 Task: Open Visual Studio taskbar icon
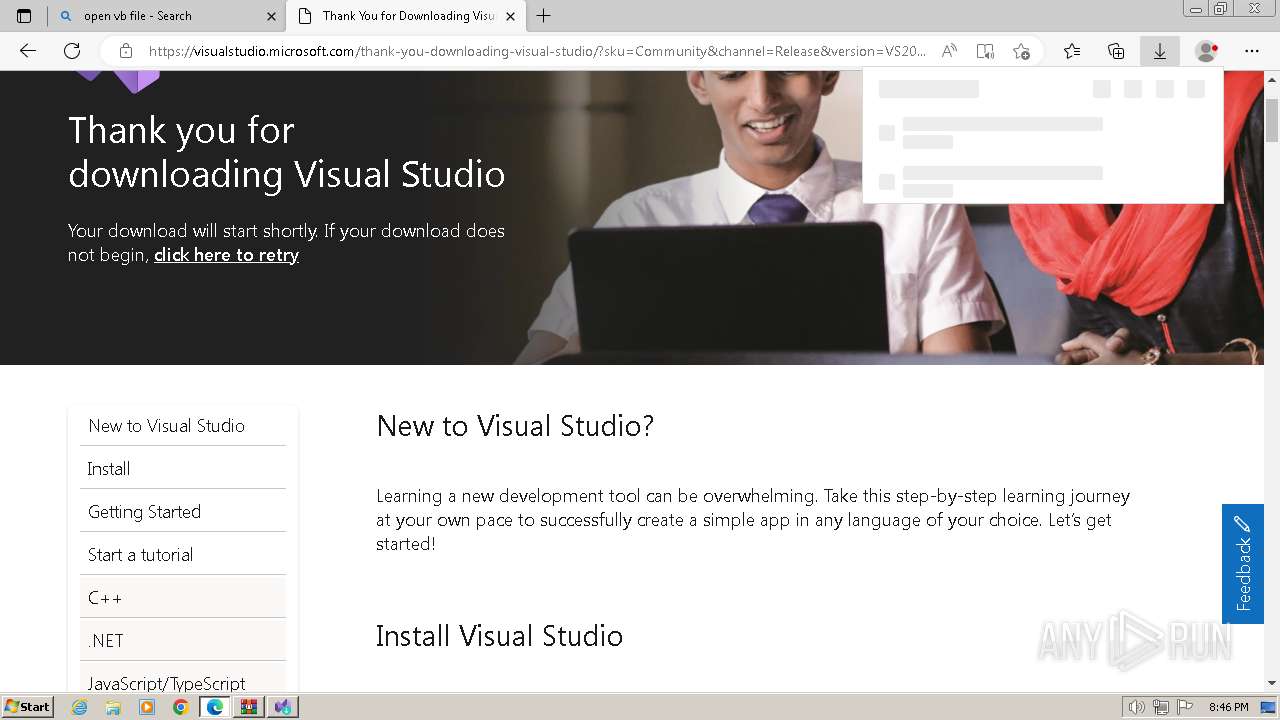(283, 707)
